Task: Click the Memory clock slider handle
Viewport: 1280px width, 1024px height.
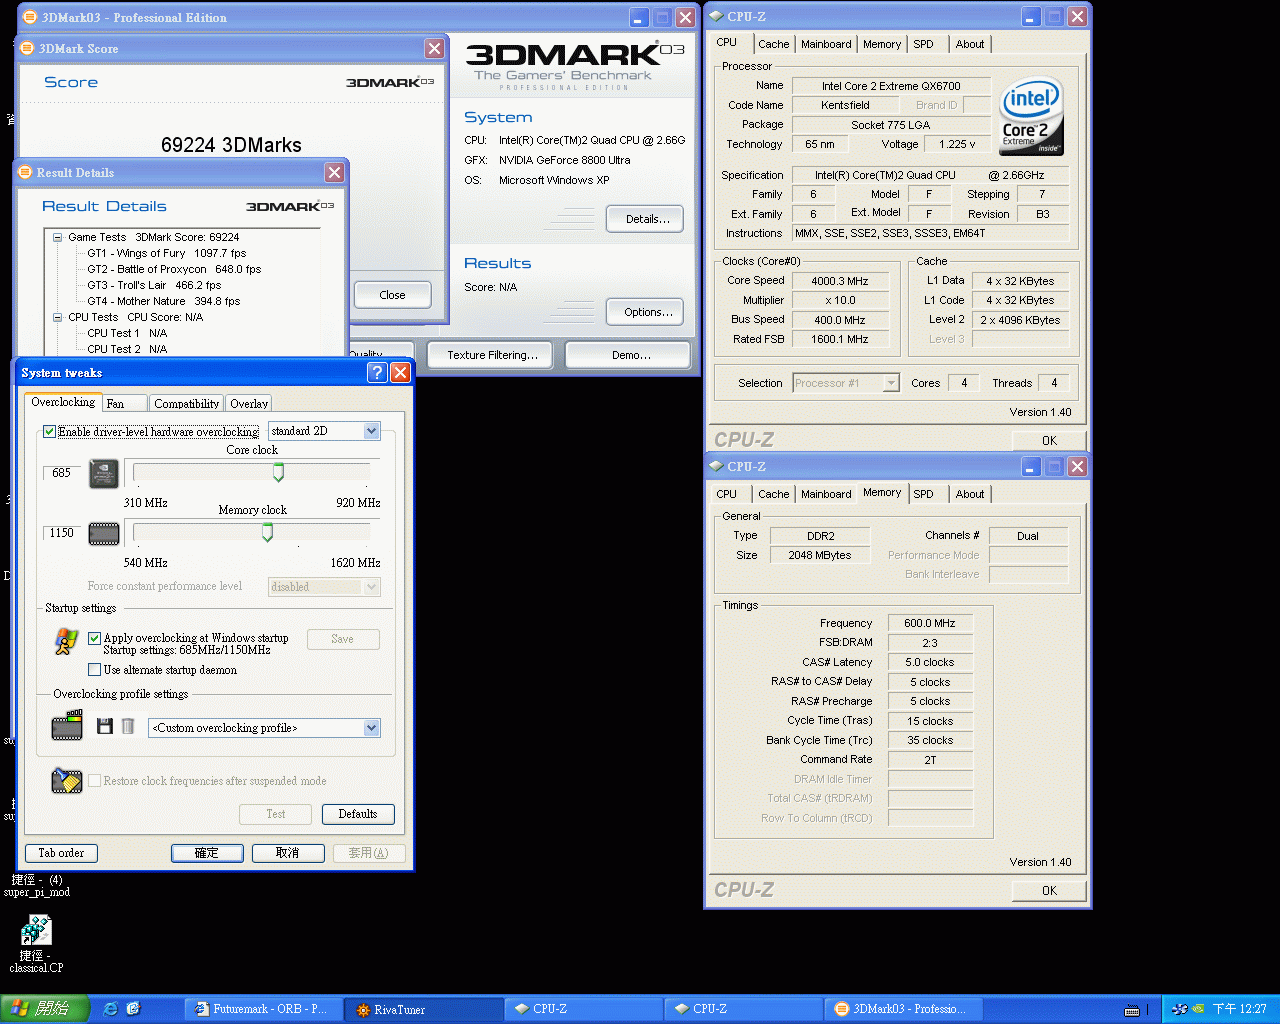Action: 267,533
